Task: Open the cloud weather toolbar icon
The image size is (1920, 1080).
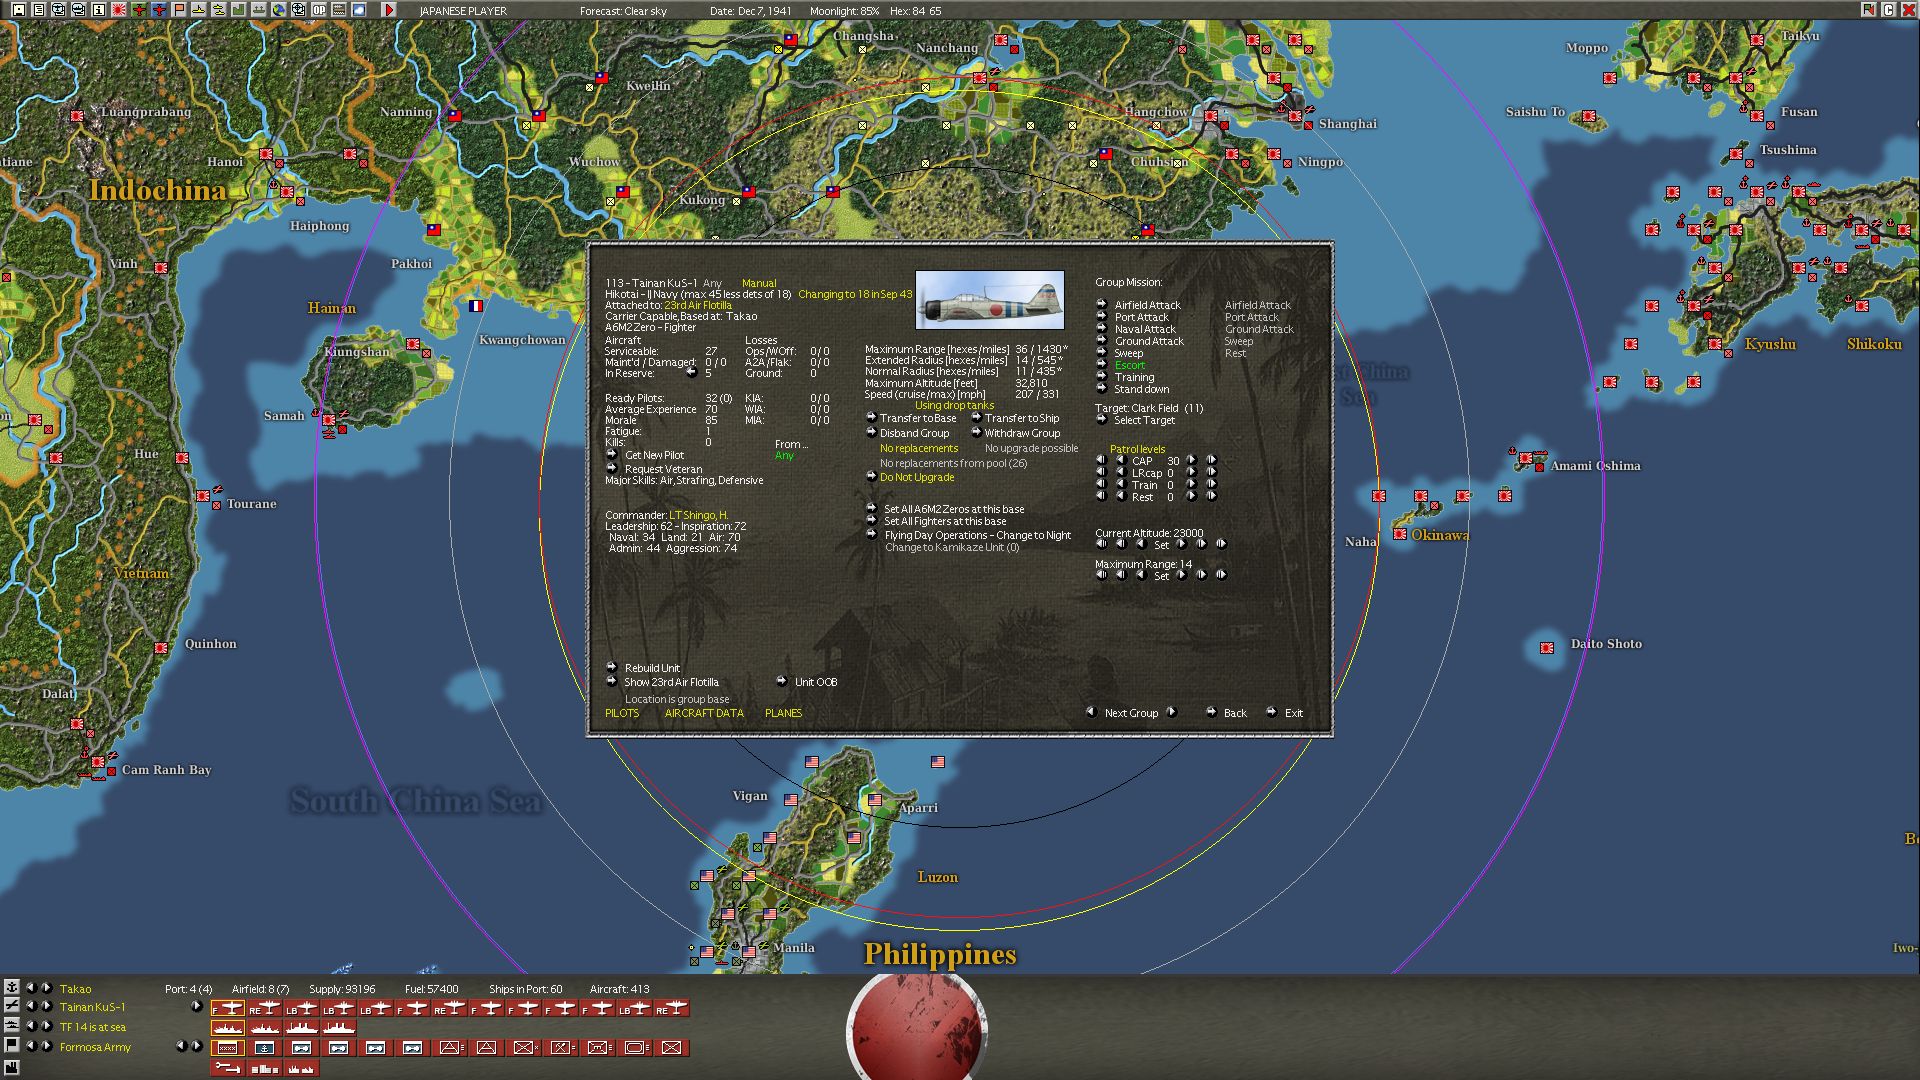Action: pyautogui.click(x=359, y=10)
